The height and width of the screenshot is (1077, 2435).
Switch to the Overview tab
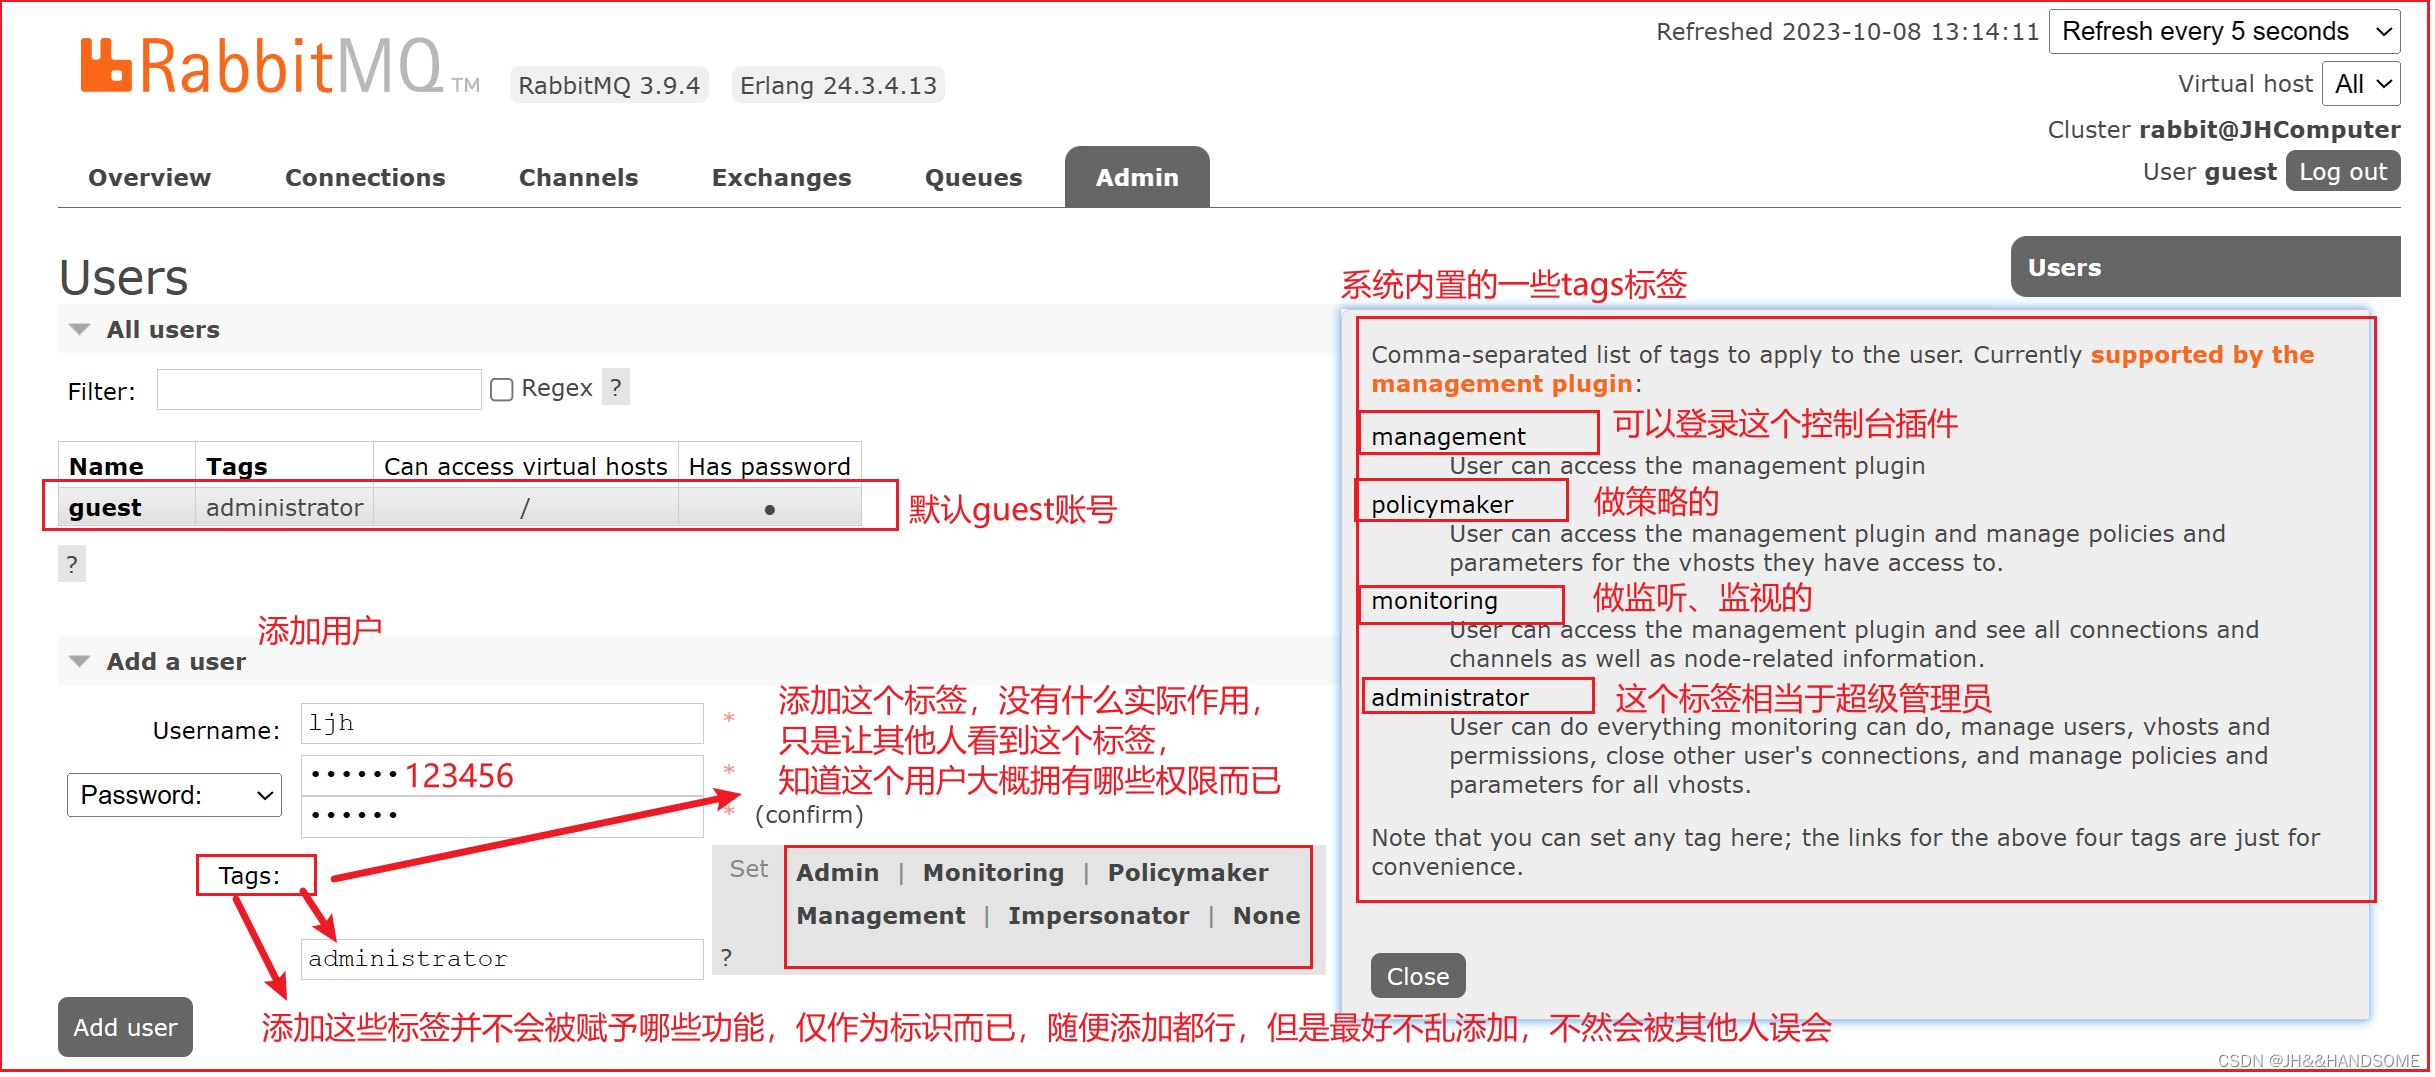click(x=150, y=177)
